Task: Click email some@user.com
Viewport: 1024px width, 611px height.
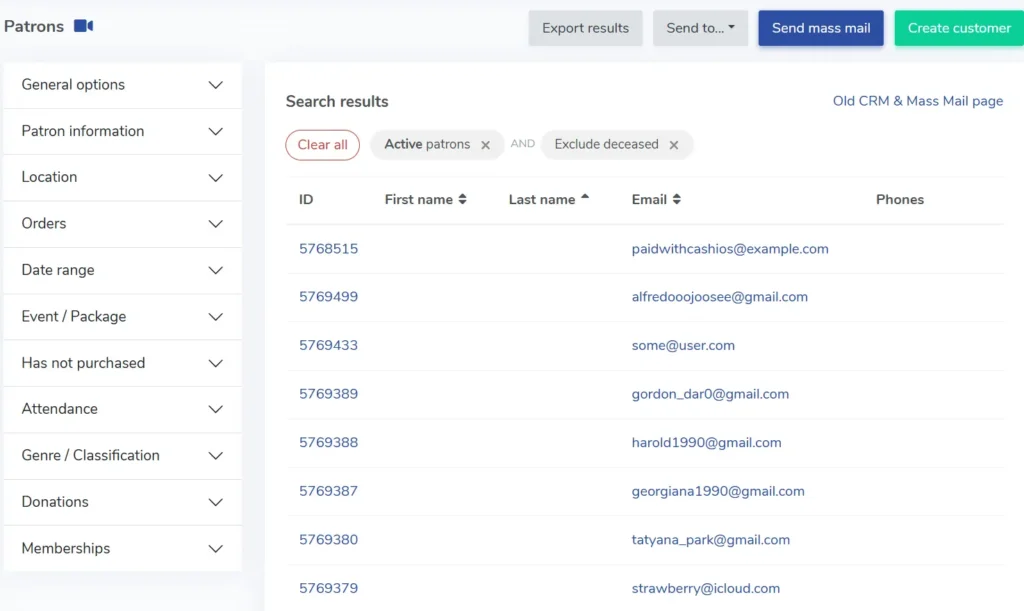Action: point(683,345)
